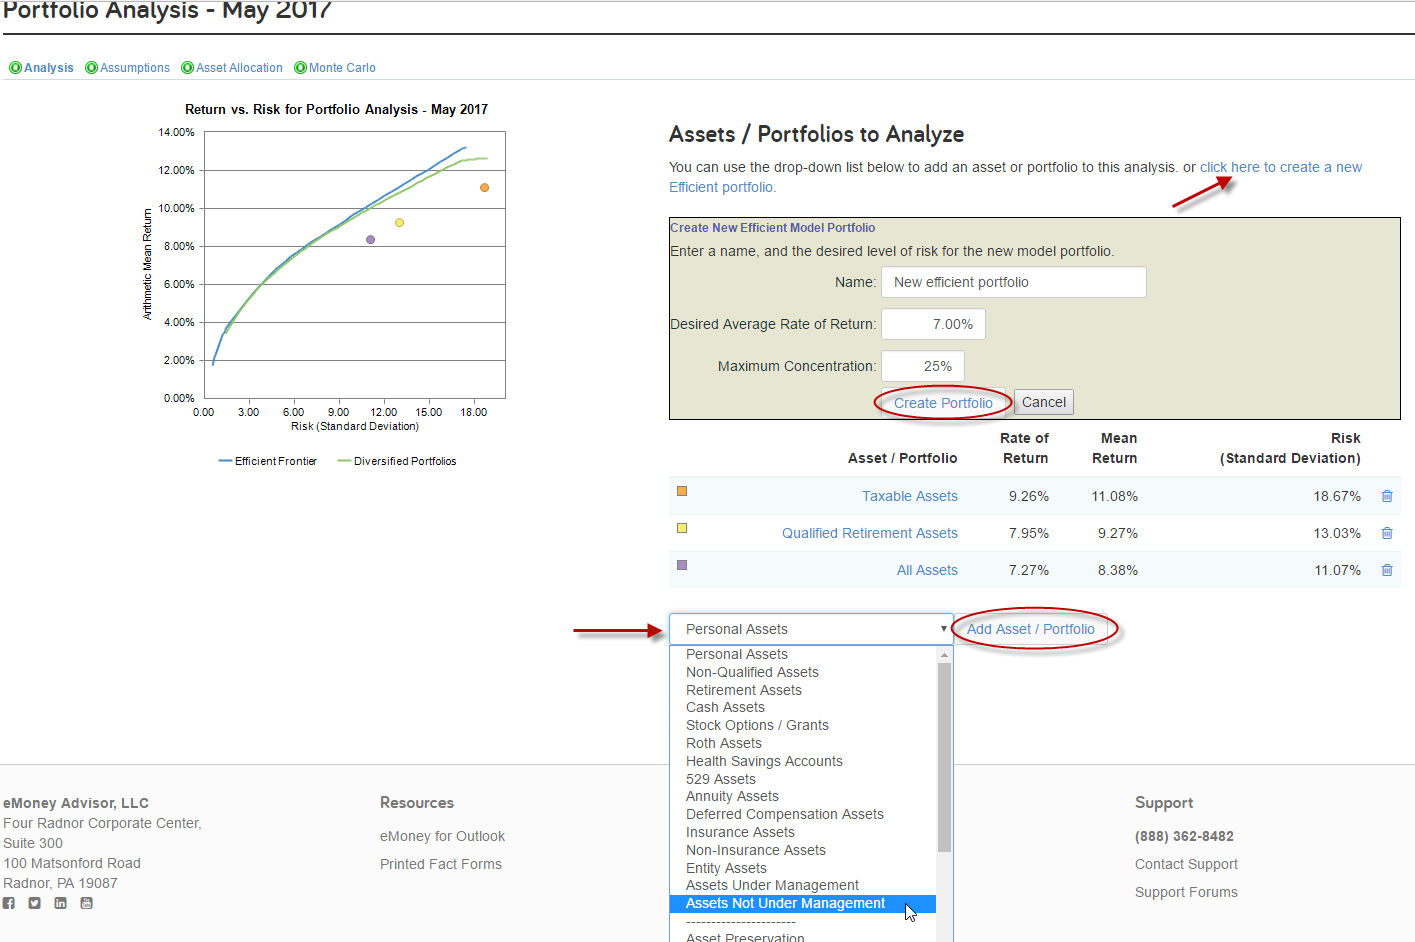Screen dimensions: 1415x942
Task: Select the Assumptions radio option
Action: [x=91, y=68]
